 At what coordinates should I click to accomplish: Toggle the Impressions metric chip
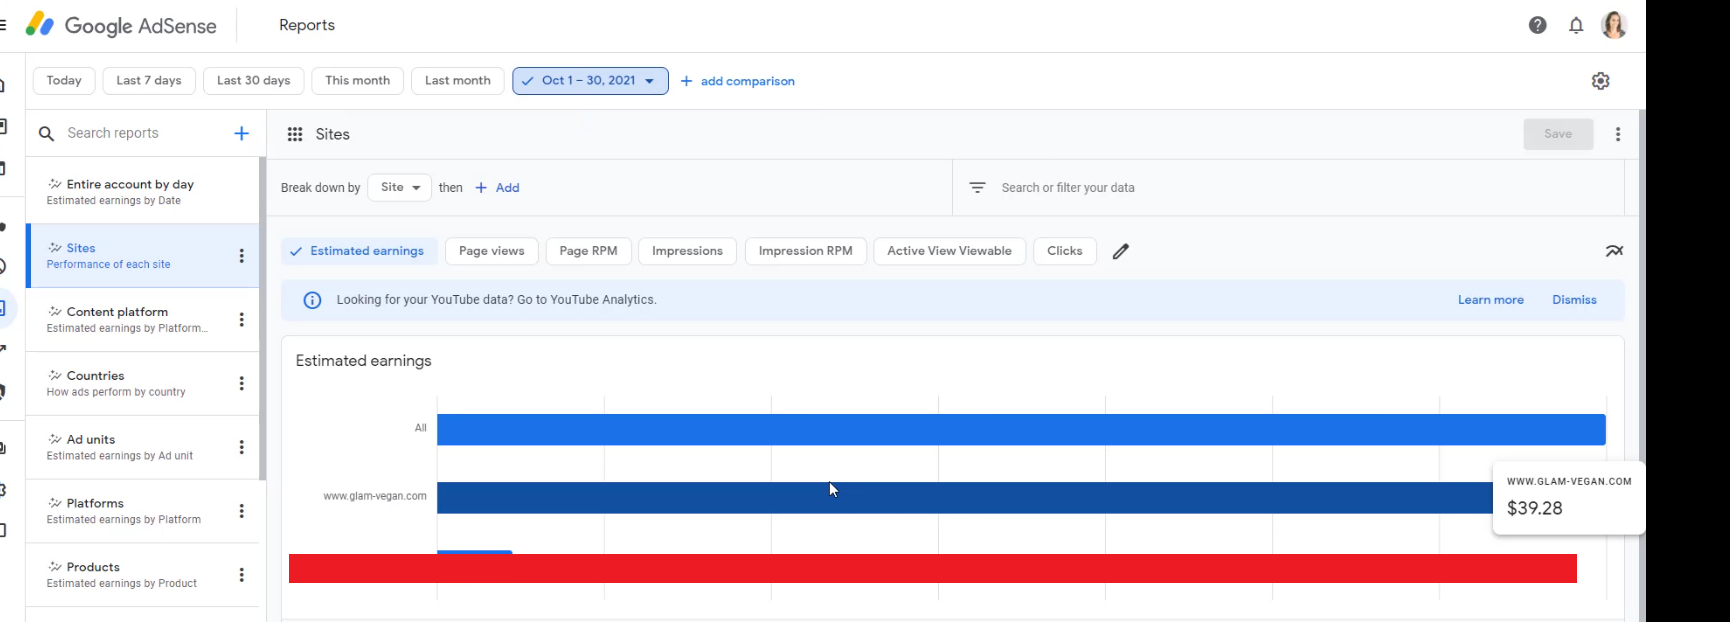pyautogui.click(x=687, y=251)
